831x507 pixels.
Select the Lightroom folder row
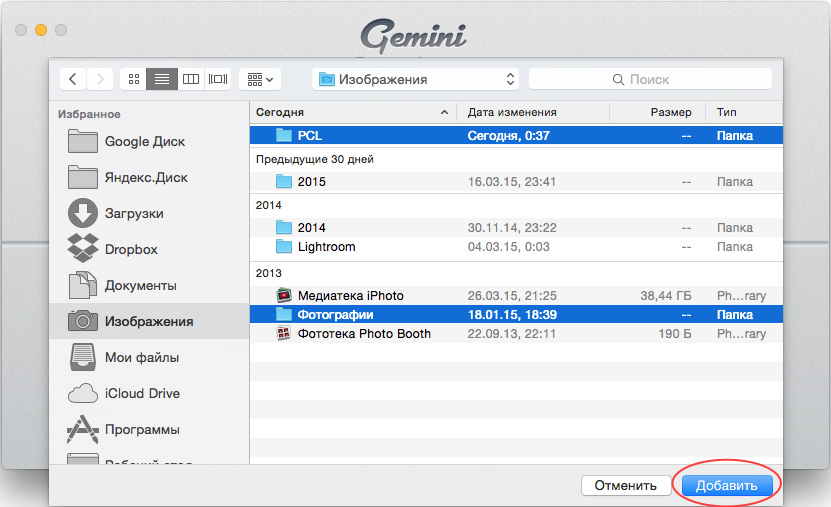click(x=326, y=247)
